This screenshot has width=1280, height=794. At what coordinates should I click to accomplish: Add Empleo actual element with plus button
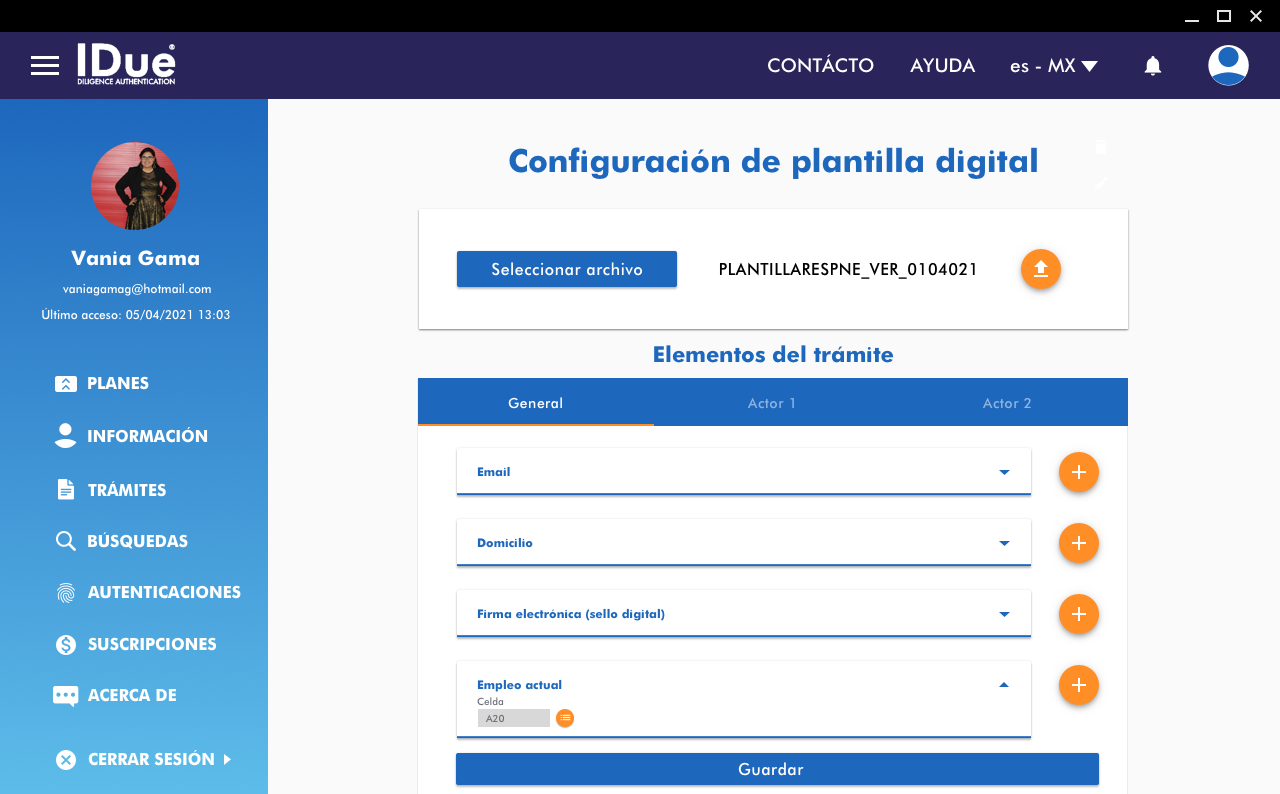[x=1078, y=685]
